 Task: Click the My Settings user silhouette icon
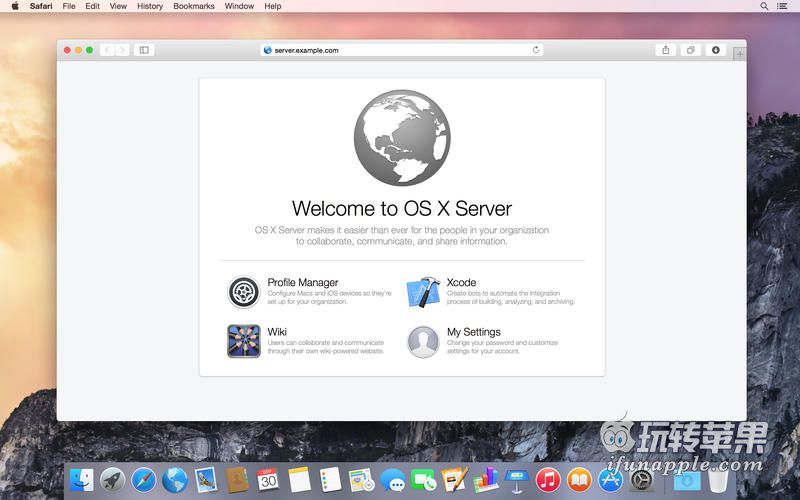tap(423, 341)
